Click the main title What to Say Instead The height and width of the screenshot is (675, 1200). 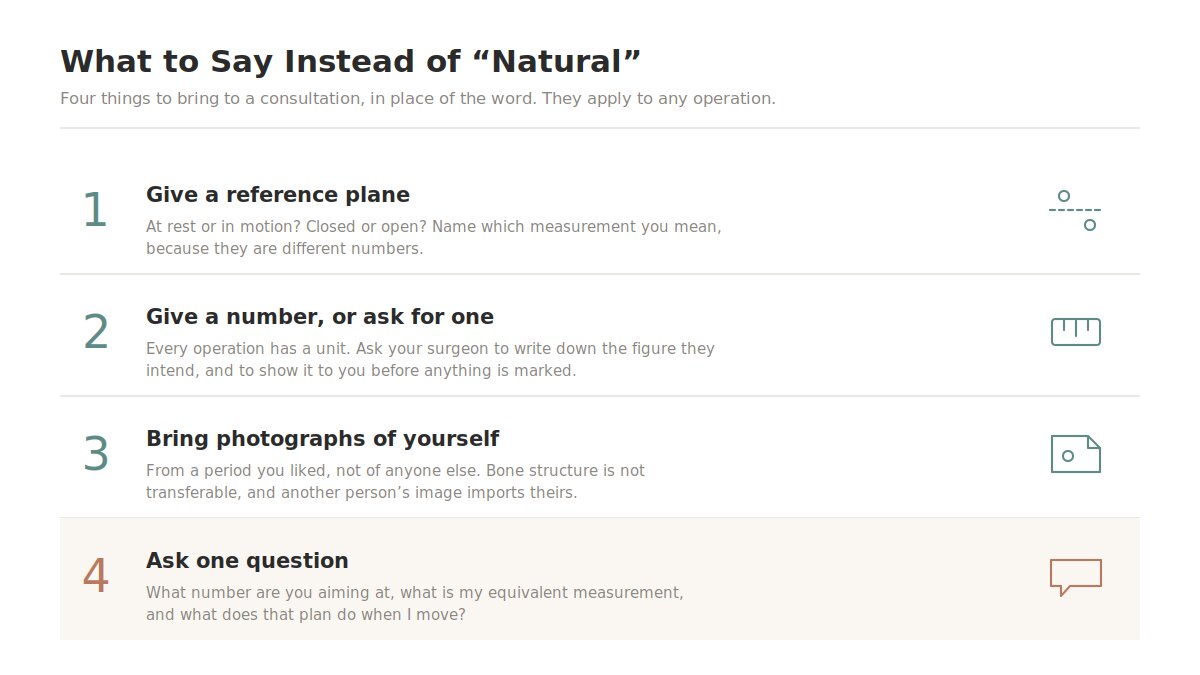click(x=350, y=62)
